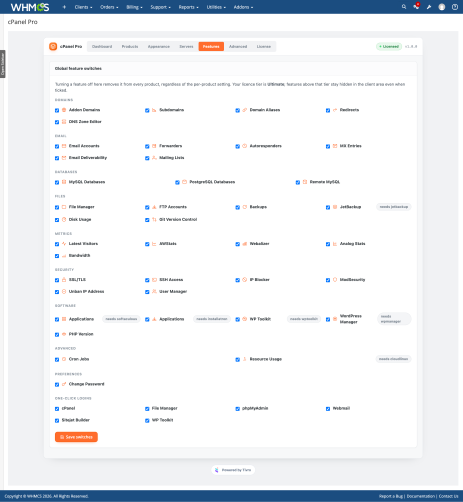Click the FTP Accounts upload icon
Screen dimensions: 463x502
click(x=154, y=207)
